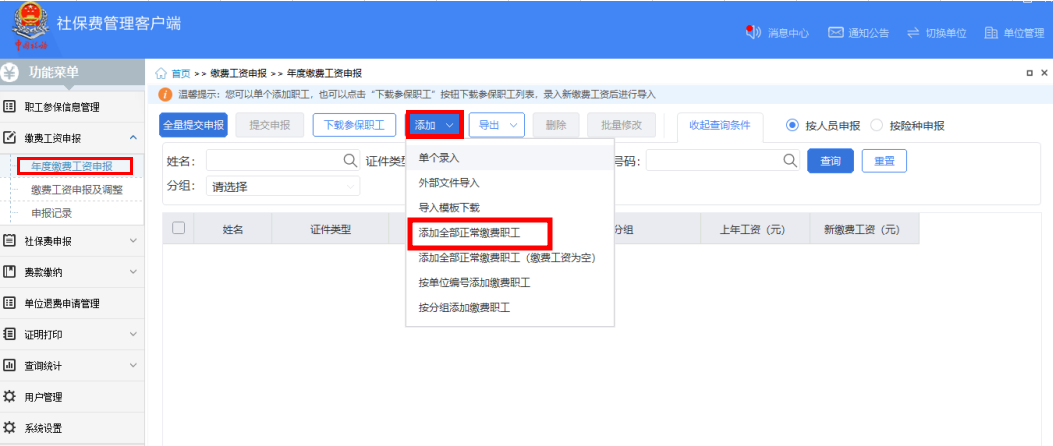Click the orange 温馨提示 info icon
The height and width of the screenshot is (446, 1053).
pos(163,94)
